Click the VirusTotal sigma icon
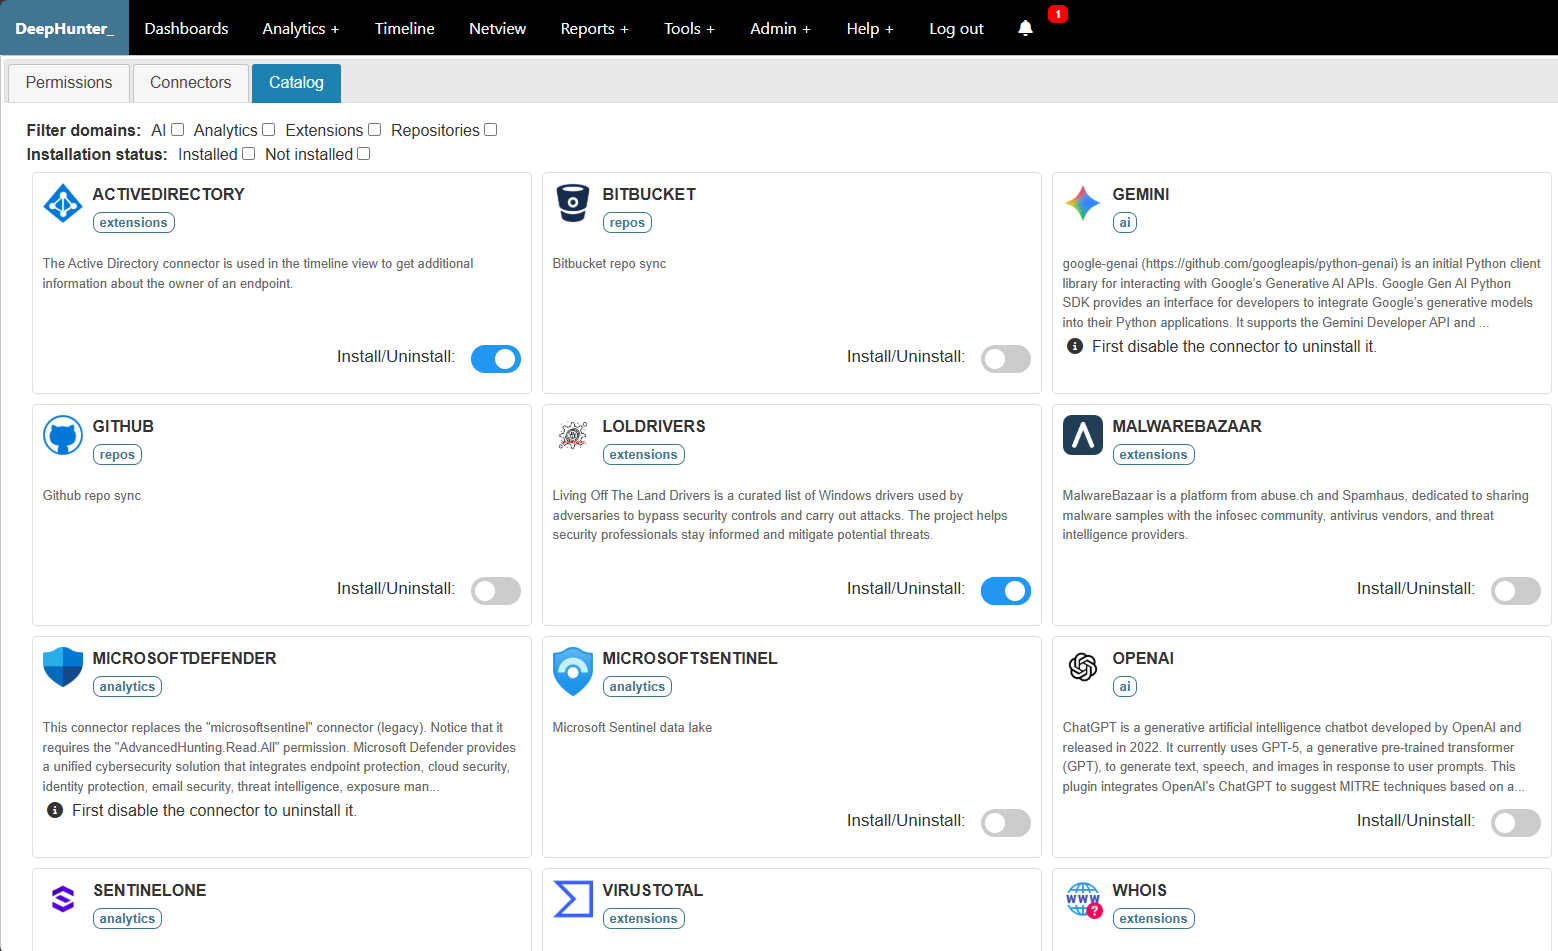The width and height of the screenshot is (1558, 951). pyautogui.click(x=573, y=899)
